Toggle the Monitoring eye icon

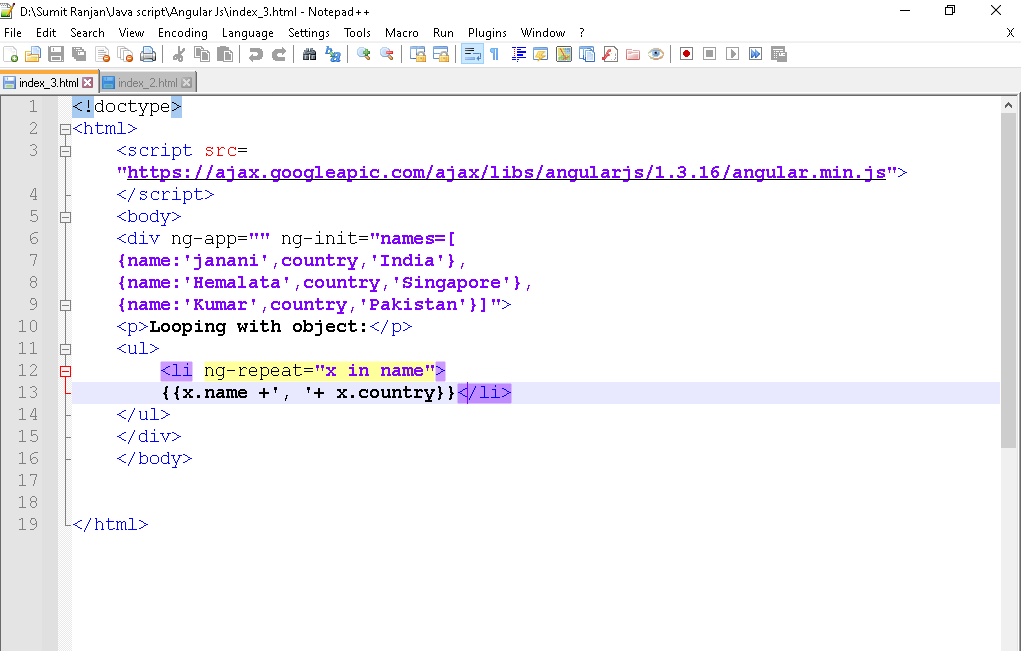(656, 54)
